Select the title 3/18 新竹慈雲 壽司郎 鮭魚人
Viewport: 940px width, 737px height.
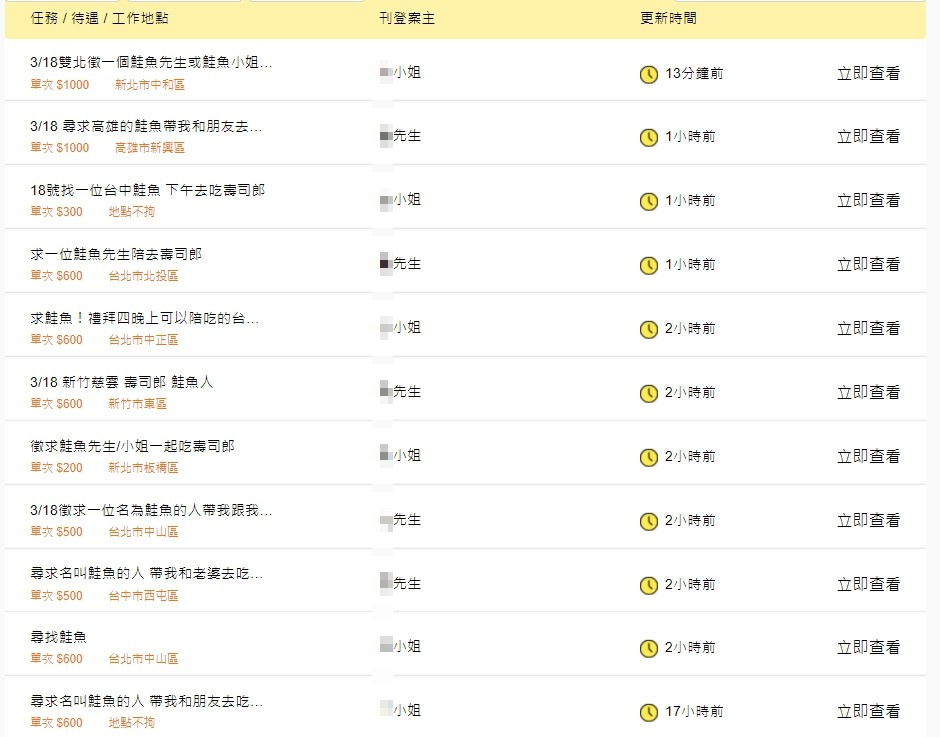point(122,382)
